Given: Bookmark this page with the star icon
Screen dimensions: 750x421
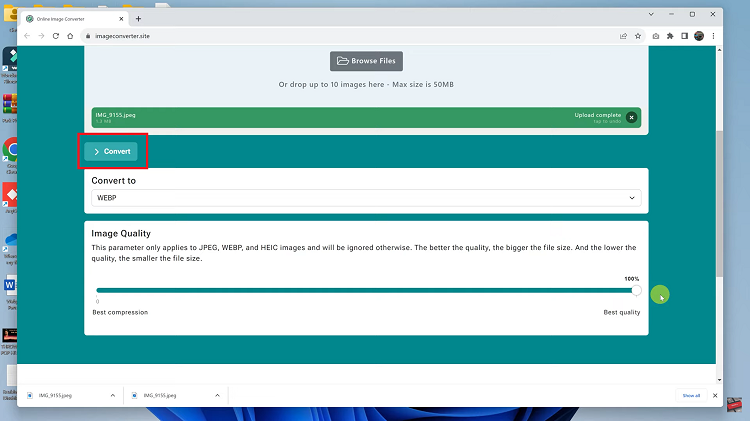Looking at the screenshot, I should [639, 36].
